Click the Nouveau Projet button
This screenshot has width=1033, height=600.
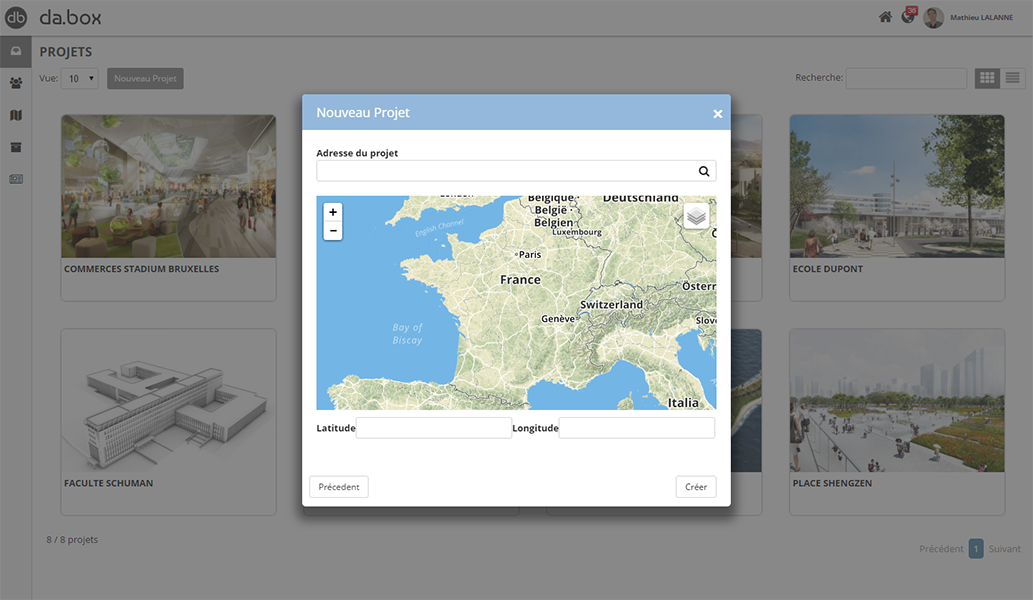146,78
